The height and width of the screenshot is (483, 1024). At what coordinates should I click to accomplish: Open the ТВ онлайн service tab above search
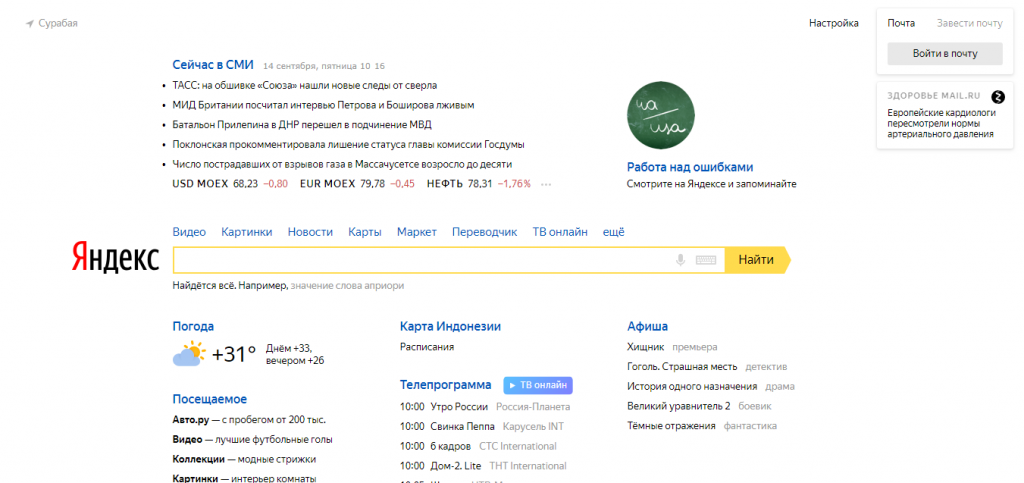click(x=560, y=232)
